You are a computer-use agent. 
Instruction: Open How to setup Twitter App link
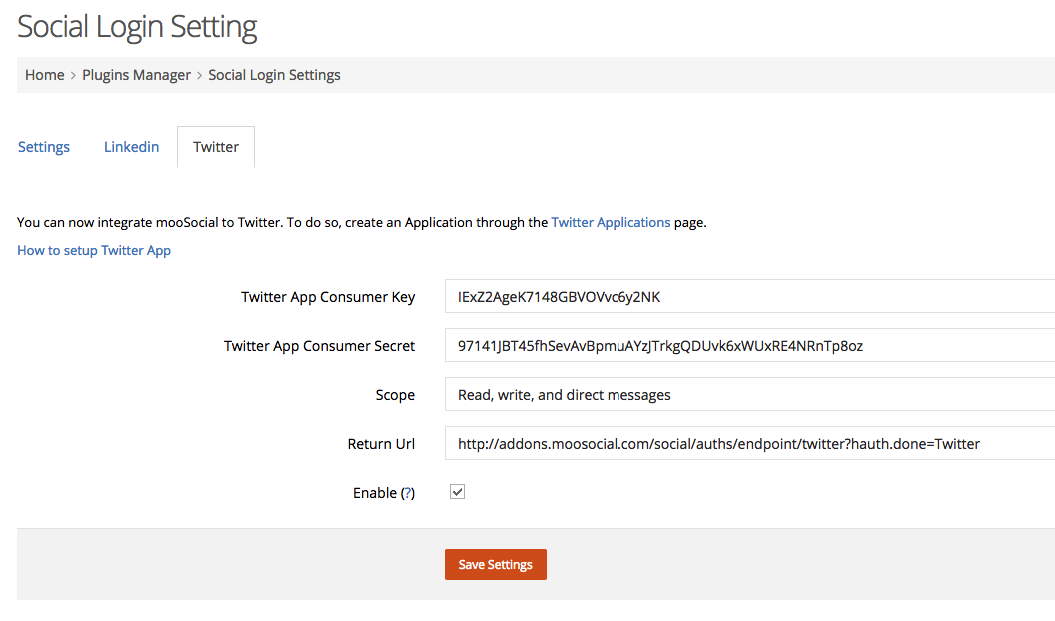pos(94,250)
